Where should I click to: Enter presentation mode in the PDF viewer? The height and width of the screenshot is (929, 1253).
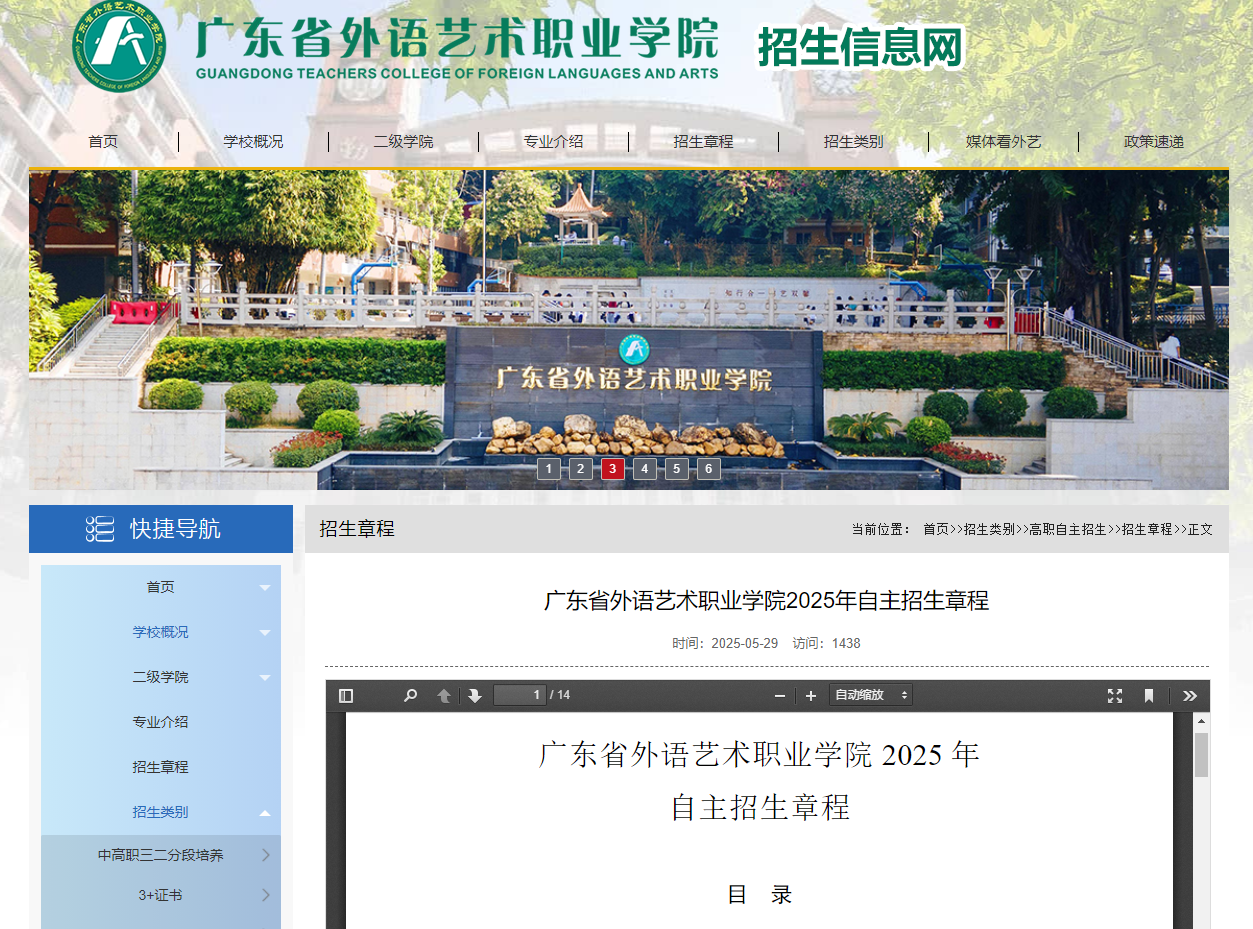click(1113, 694)
